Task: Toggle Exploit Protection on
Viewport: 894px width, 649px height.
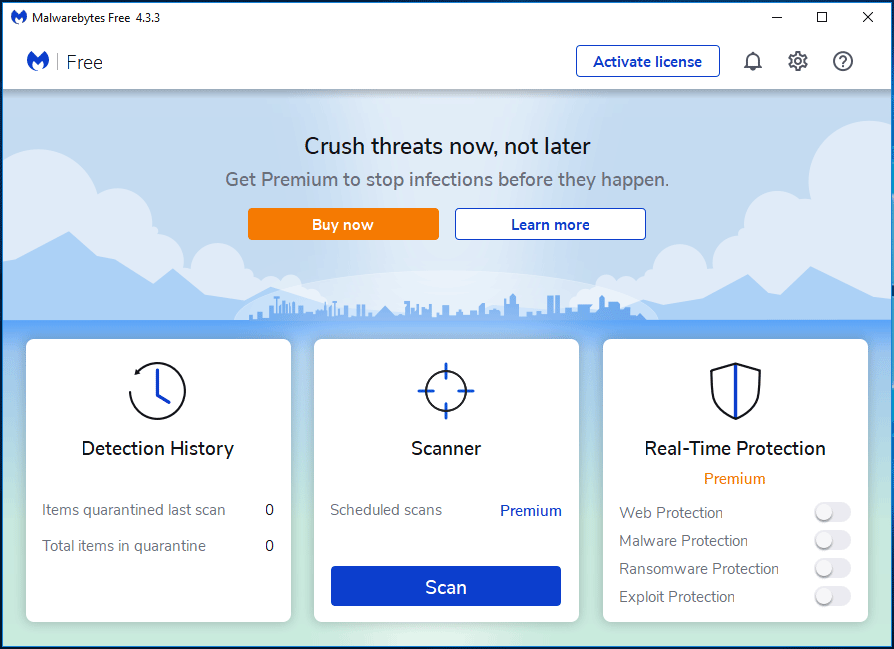Action: coord(832,596)
